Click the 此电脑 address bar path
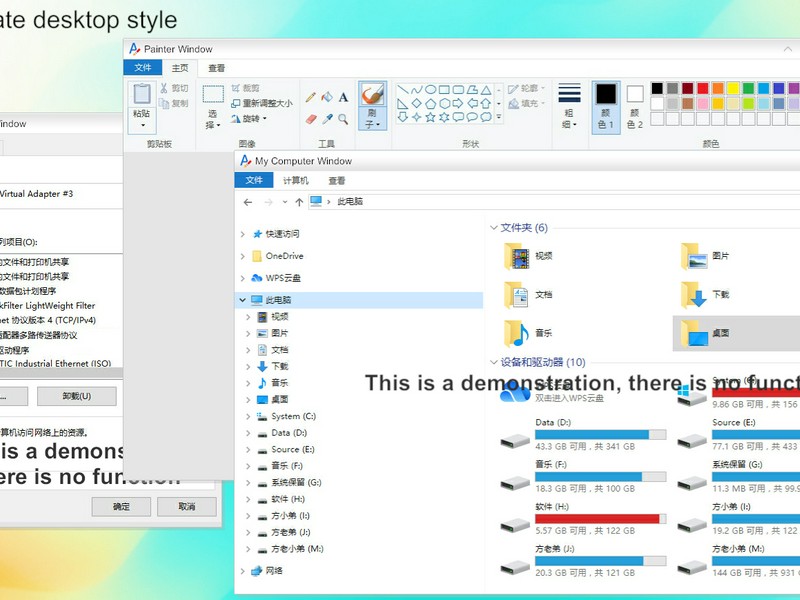 coord(350,202)
